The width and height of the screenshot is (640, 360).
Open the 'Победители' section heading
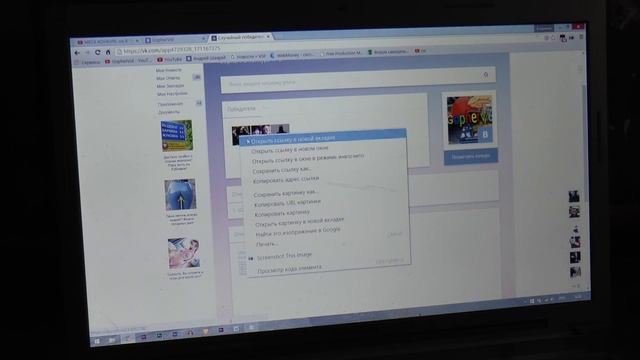241,109
